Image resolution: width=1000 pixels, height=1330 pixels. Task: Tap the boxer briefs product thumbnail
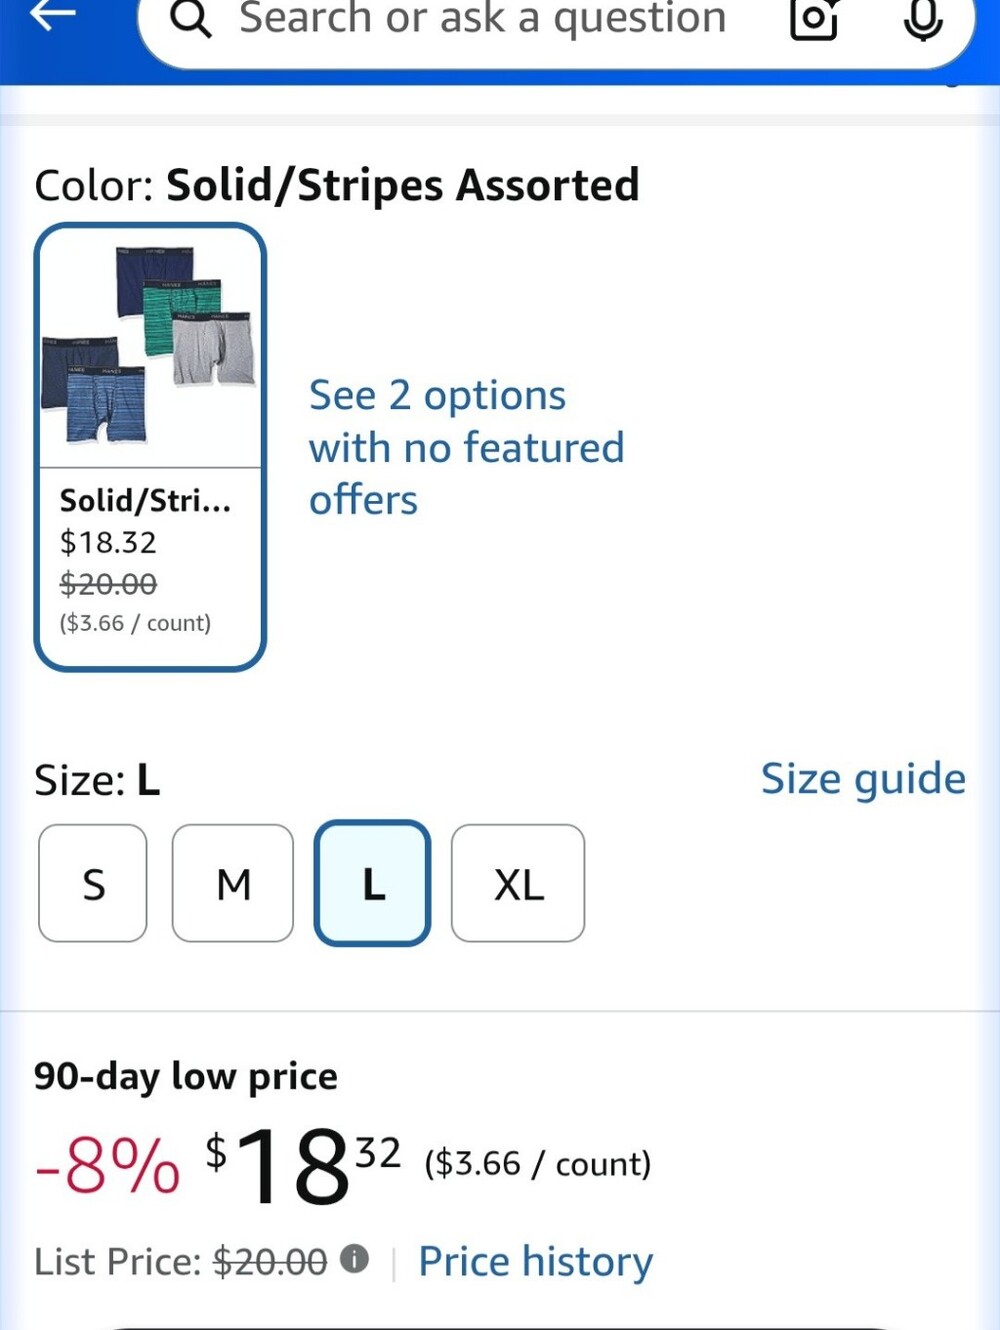(x=149, y=345)
